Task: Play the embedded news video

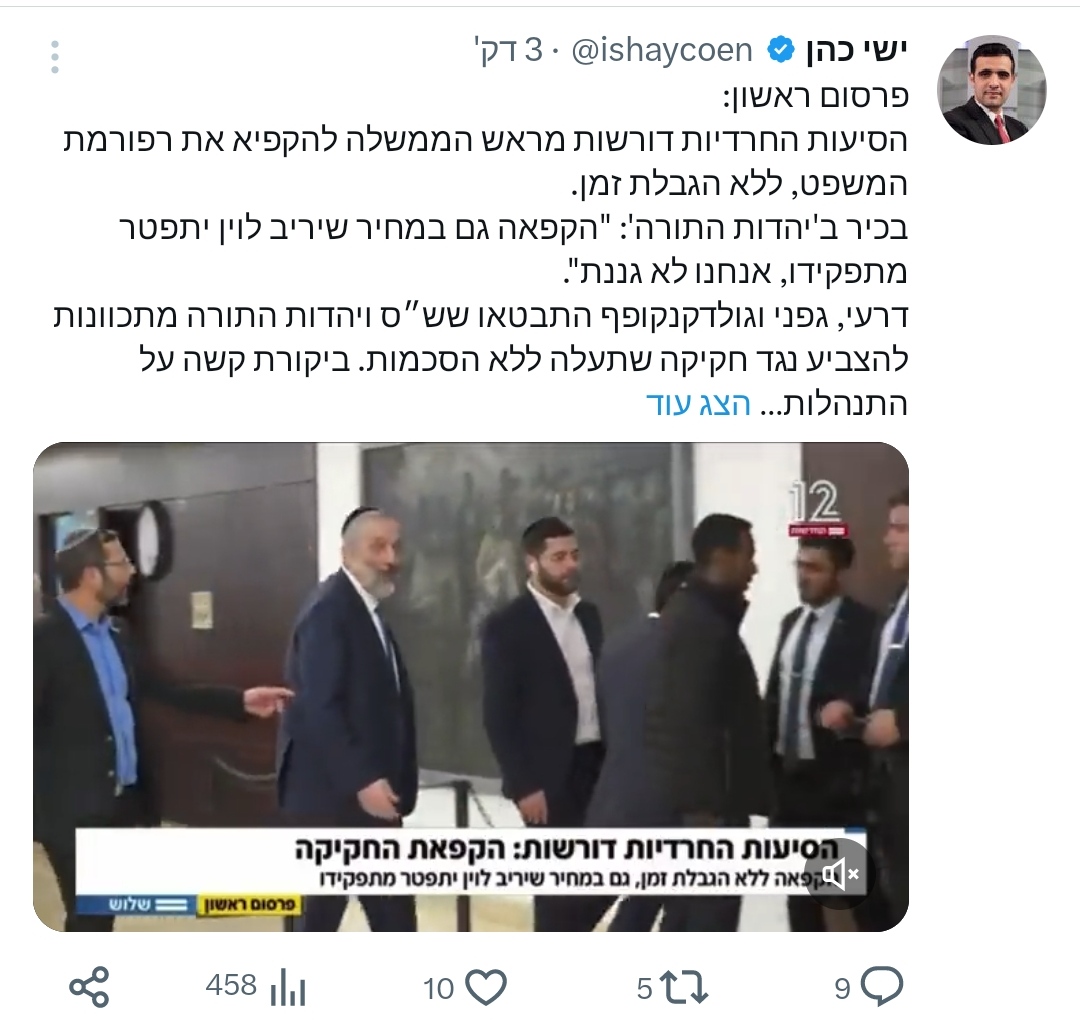Action: (471, 687)
